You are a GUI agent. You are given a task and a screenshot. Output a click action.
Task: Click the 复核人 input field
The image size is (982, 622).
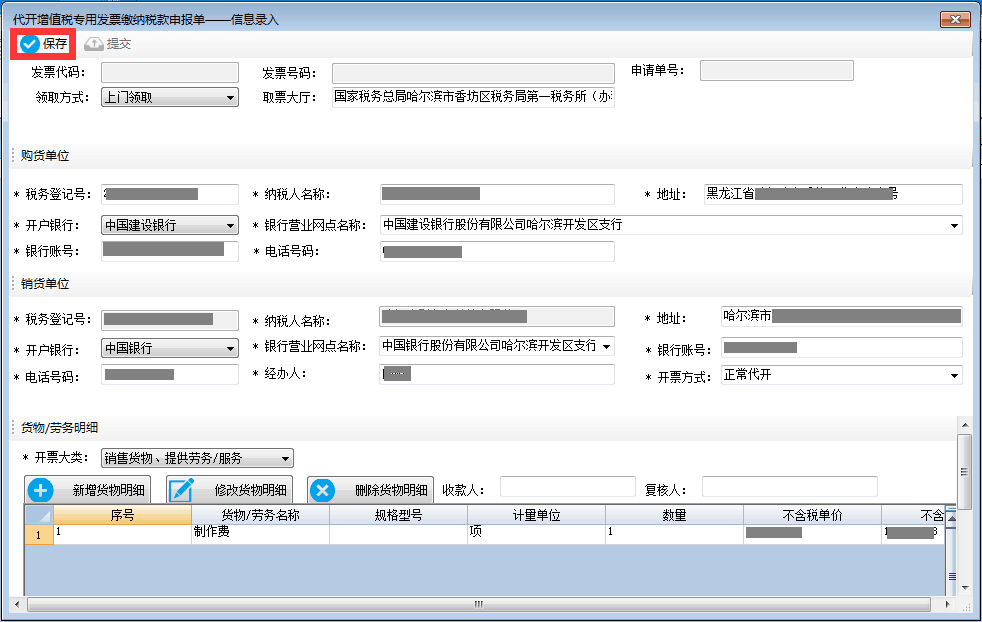pyautogui.click(x=790, y=487)
